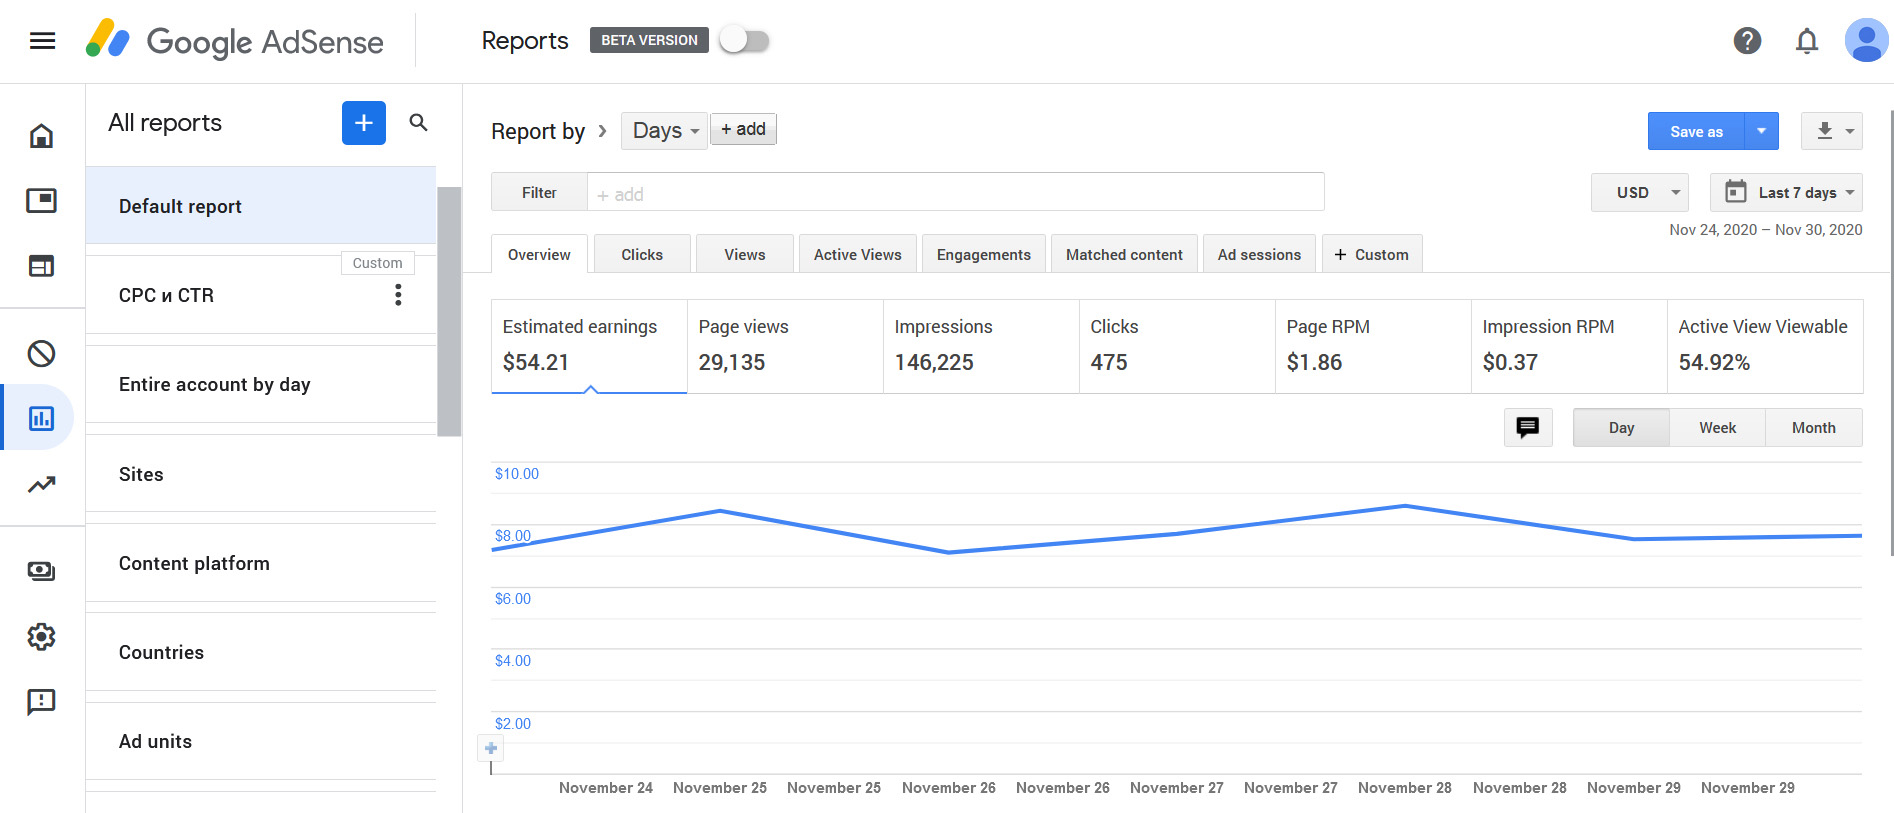Open the USD currency dropdown
Screen dimensions: 1894x813
[1640, 193]
